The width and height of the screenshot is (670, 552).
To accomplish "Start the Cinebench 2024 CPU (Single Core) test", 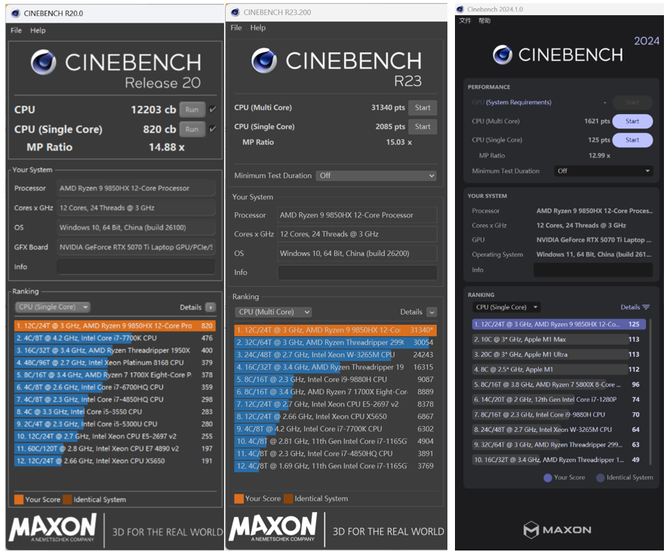I will 632,140.
